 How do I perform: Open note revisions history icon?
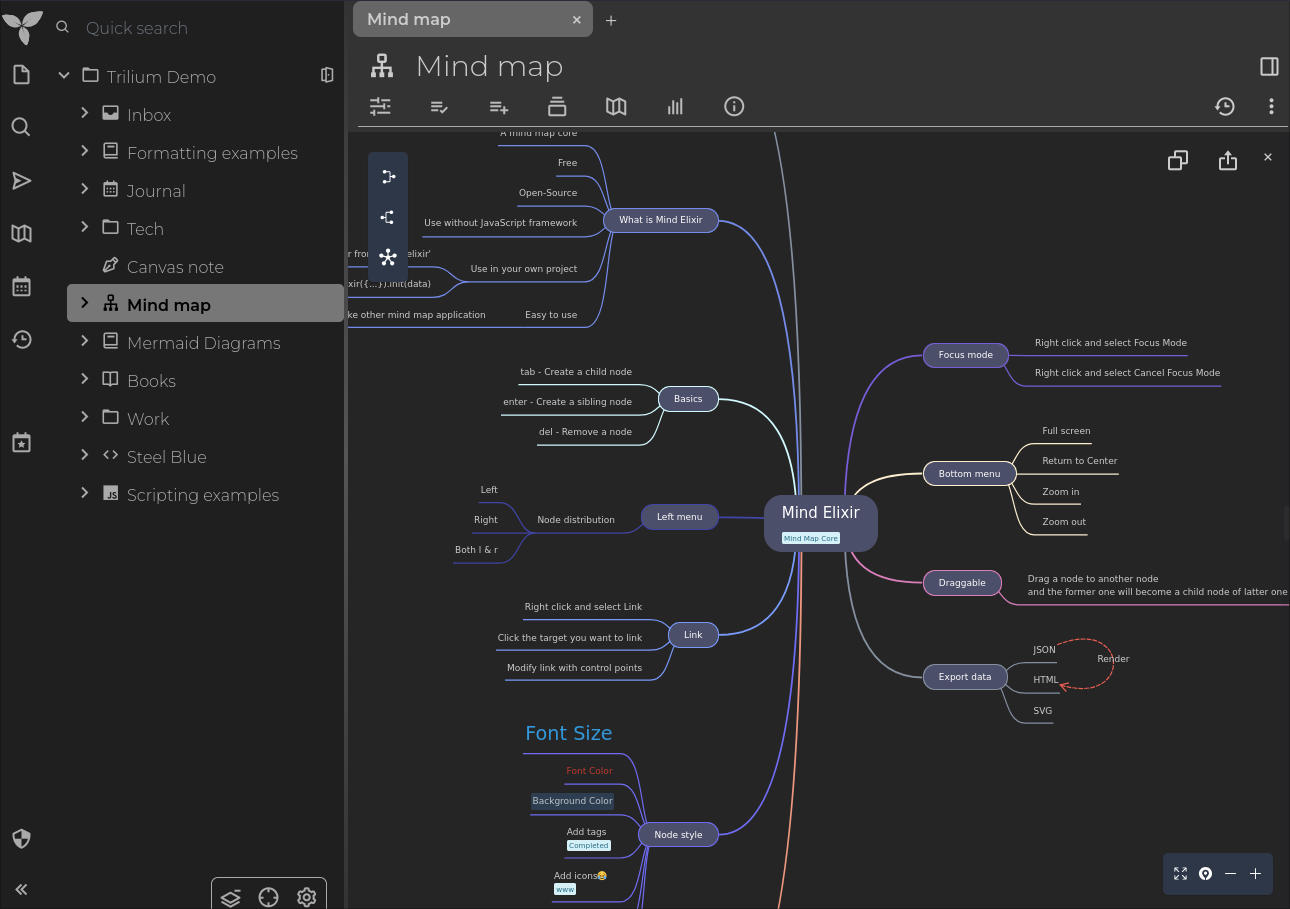(x=1224, y=106)
